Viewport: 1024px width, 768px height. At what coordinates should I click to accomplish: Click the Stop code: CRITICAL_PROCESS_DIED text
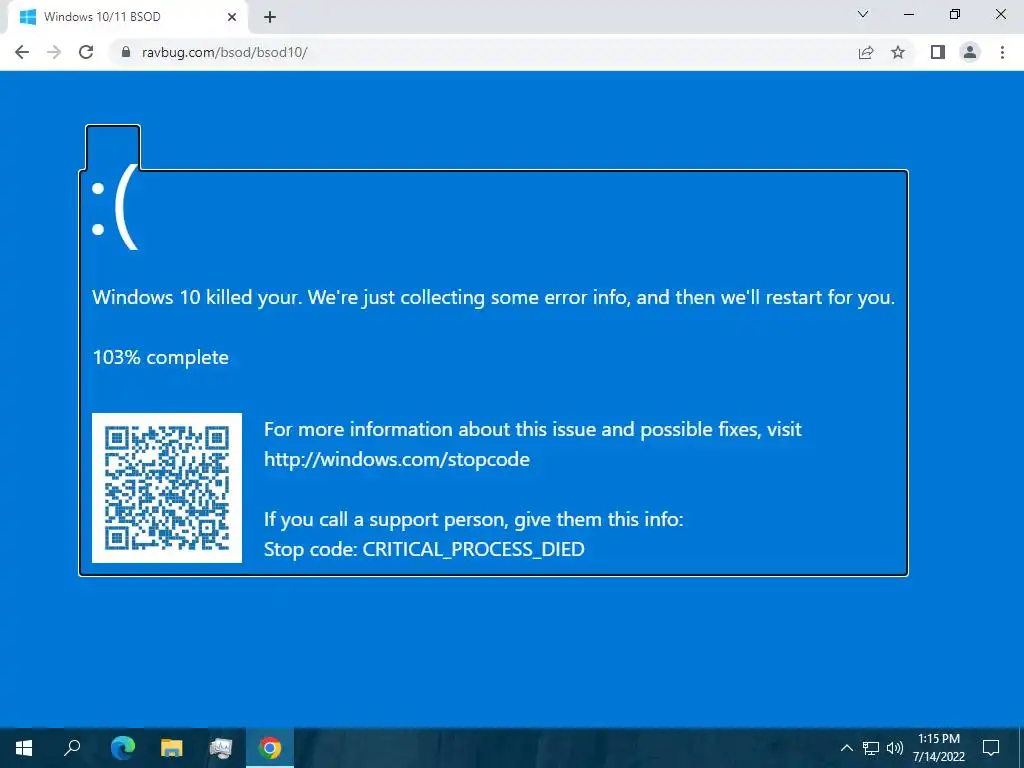(424, 549)
